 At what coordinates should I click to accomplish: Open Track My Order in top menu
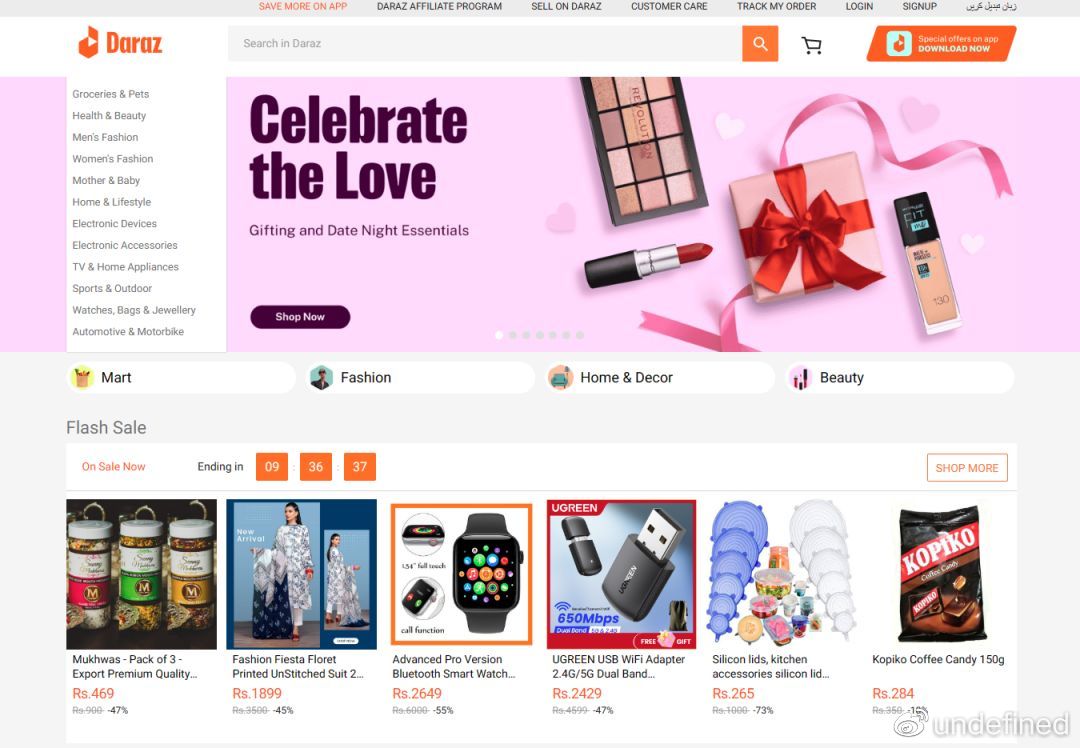coord(776,7)
